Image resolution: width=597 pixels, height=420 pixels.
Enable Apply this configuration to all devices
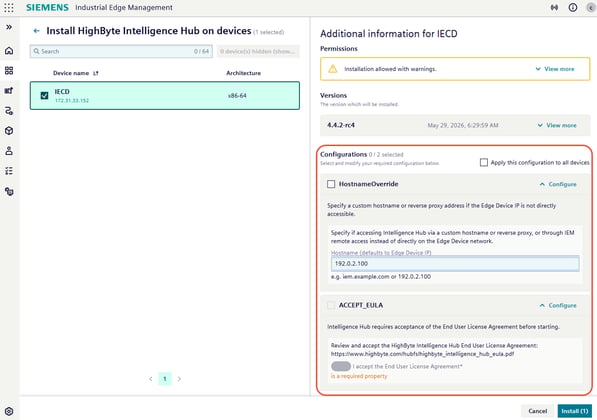[x=484, y=163]
